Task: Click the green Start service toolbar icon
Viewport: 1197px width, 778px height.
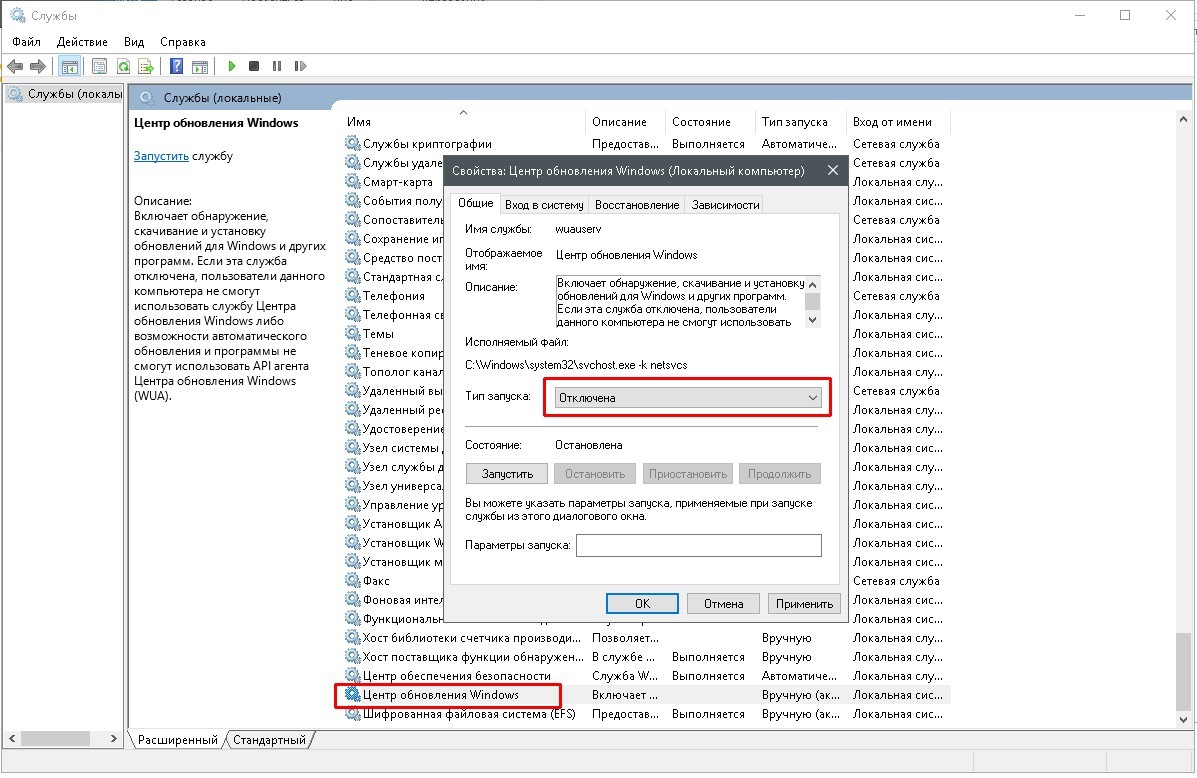Action: (x=232, y=66)
